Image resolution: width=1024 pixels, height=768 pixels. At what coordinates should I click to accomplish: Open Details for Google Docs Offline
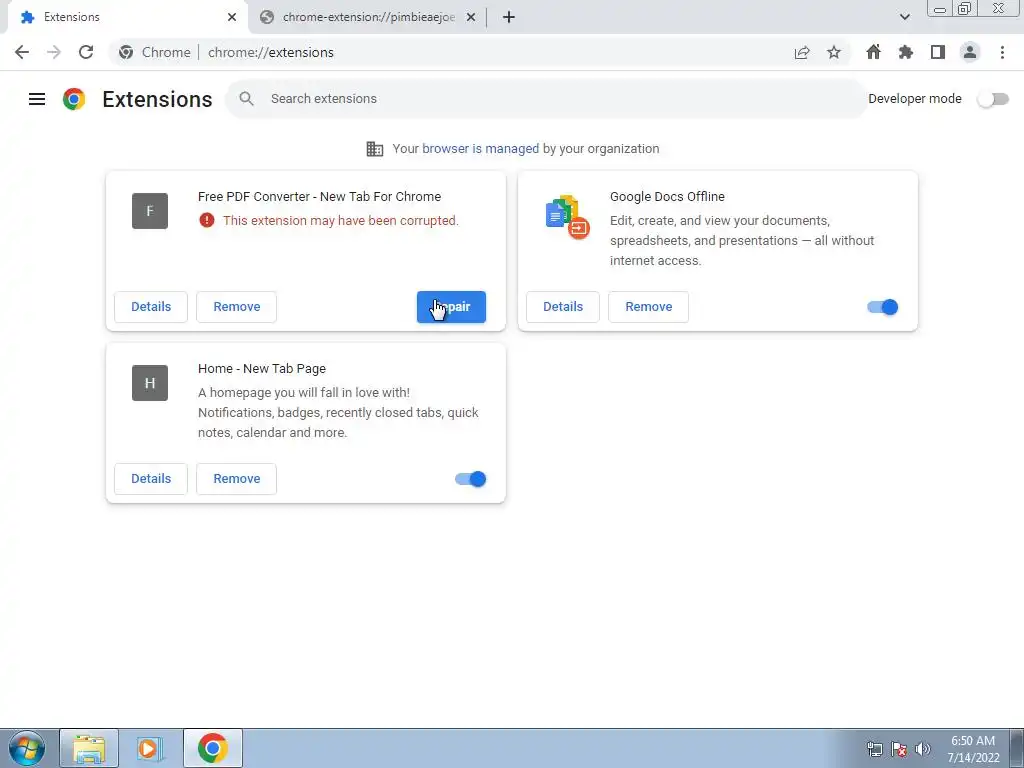(563, 307)
